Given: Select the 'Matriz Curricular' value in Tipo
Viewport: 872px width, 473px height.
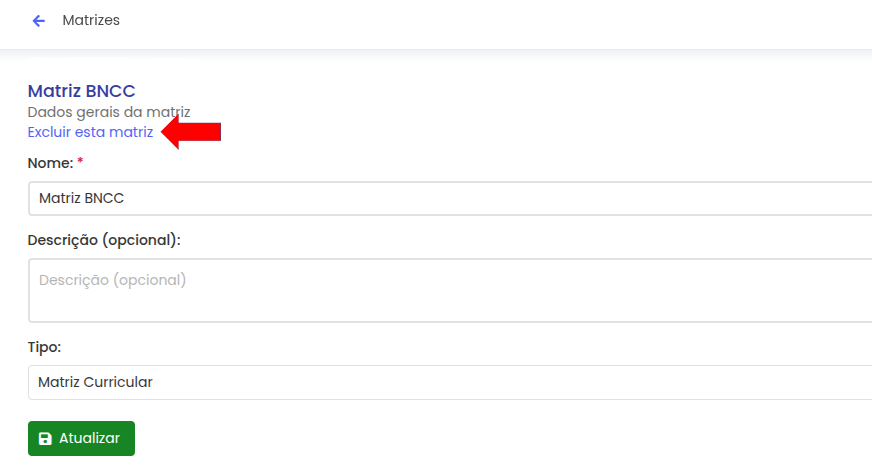Looking at the screenshot, I should [95, 382].
